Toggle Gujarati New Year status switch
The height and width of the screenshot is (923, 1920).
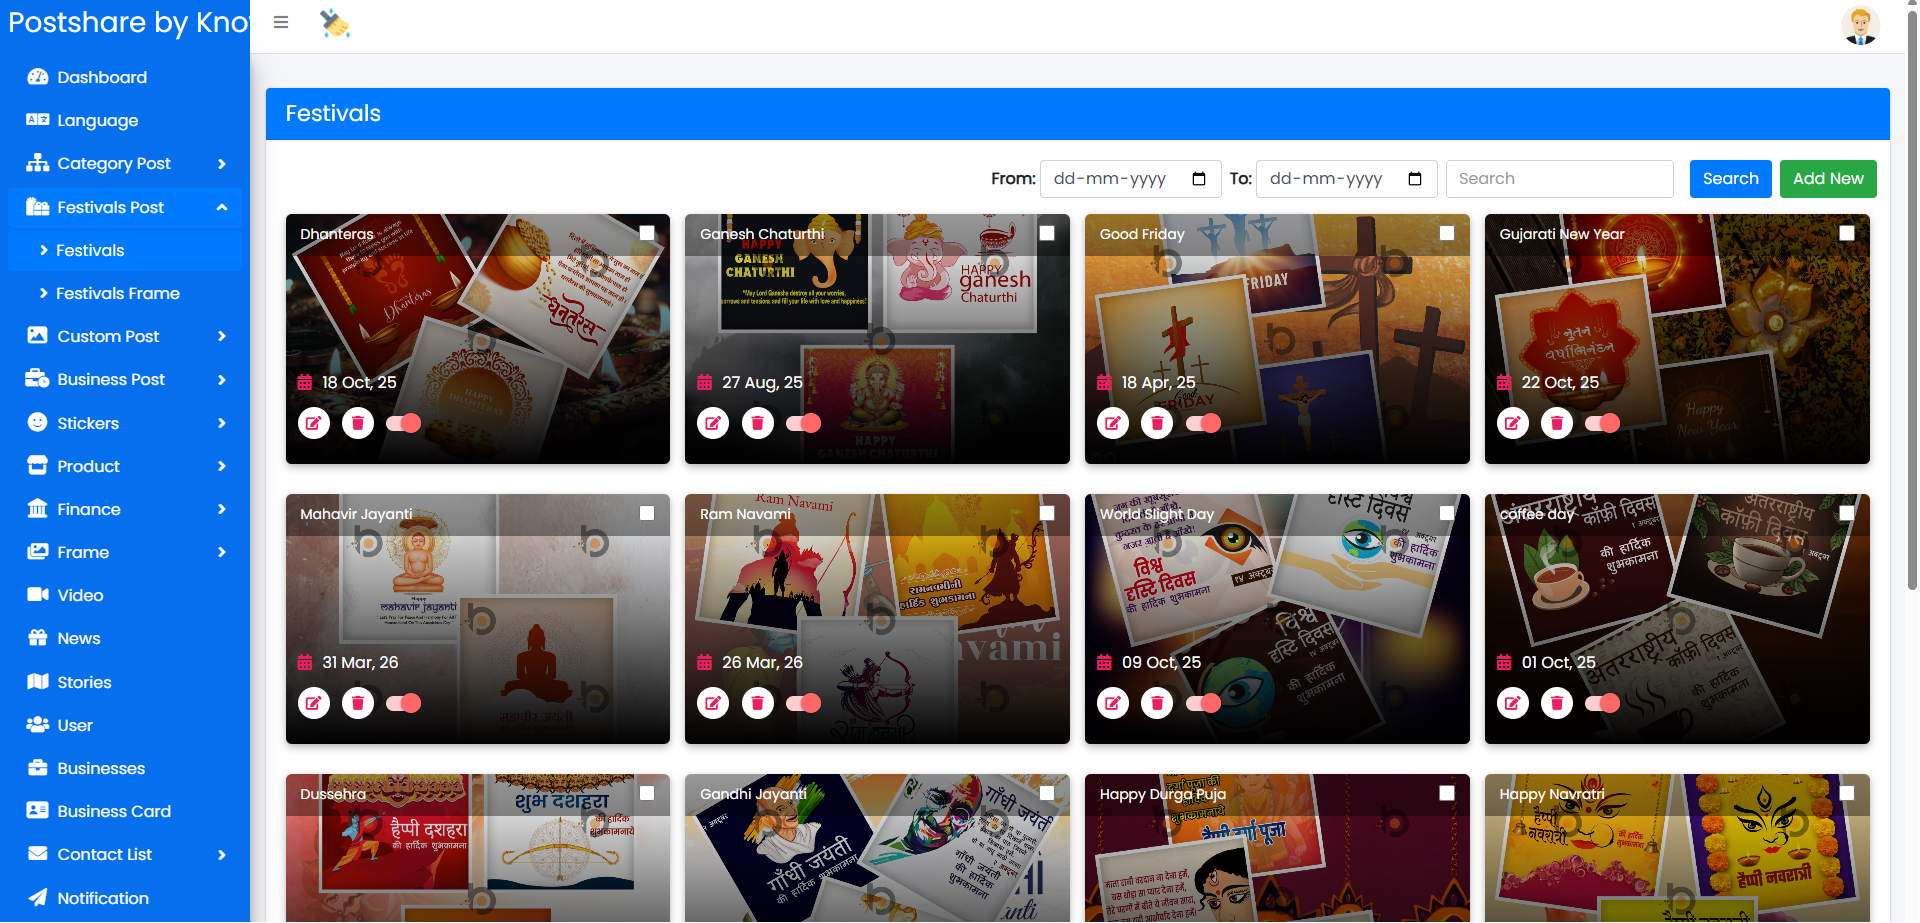click(x=1603, y=423)
